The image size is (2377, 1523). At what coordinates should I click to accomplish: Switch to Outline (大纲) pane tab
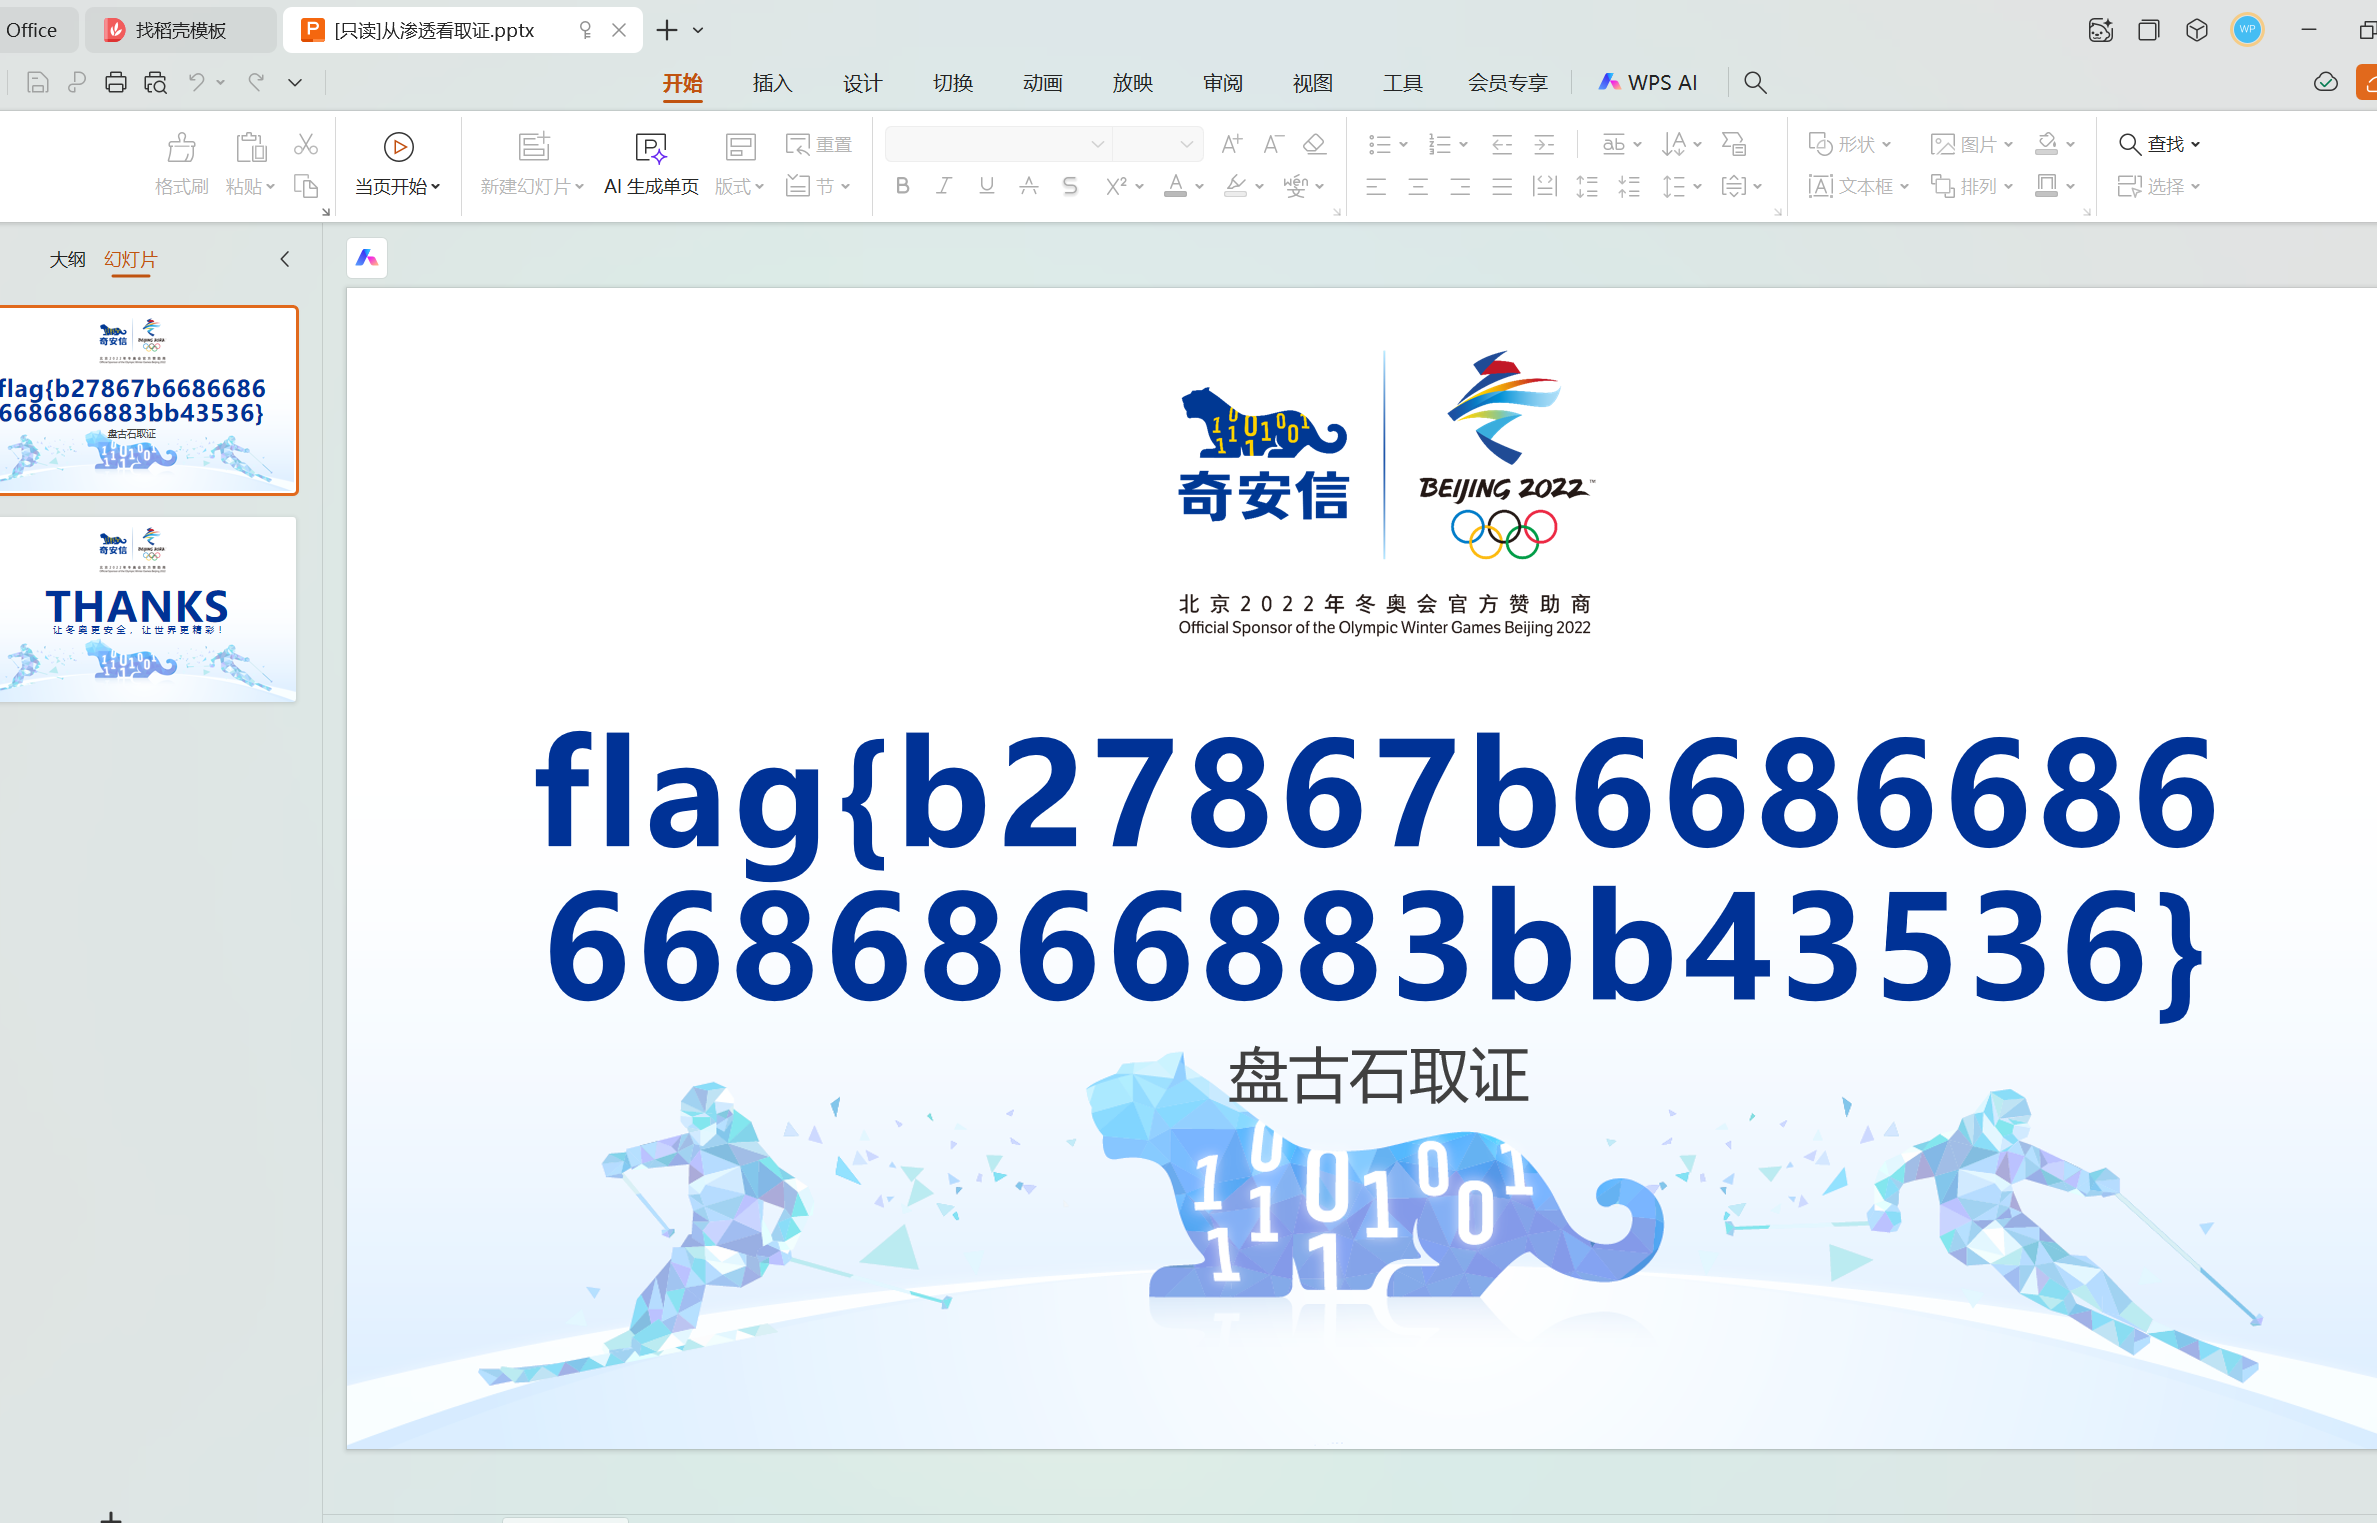[x=67, y=260]
